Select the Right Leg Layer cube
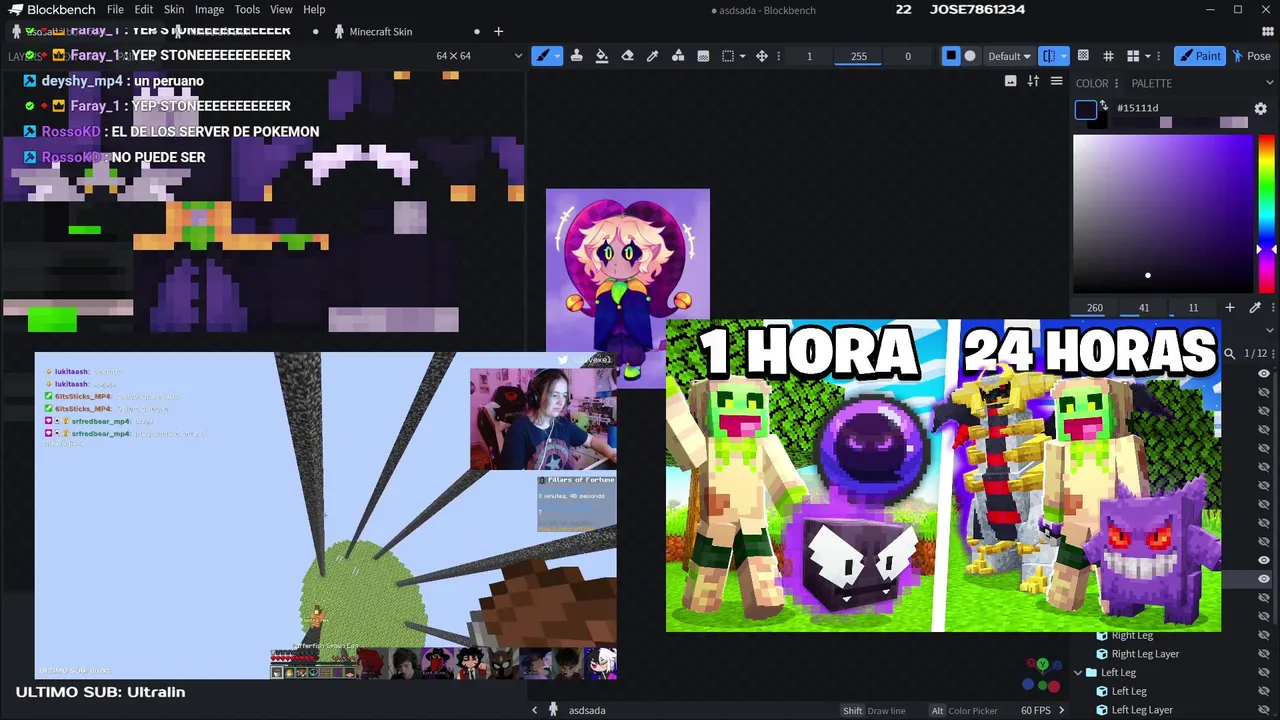The width and height of the screenshot is (1280, 720). click(x=1145, y=654)
